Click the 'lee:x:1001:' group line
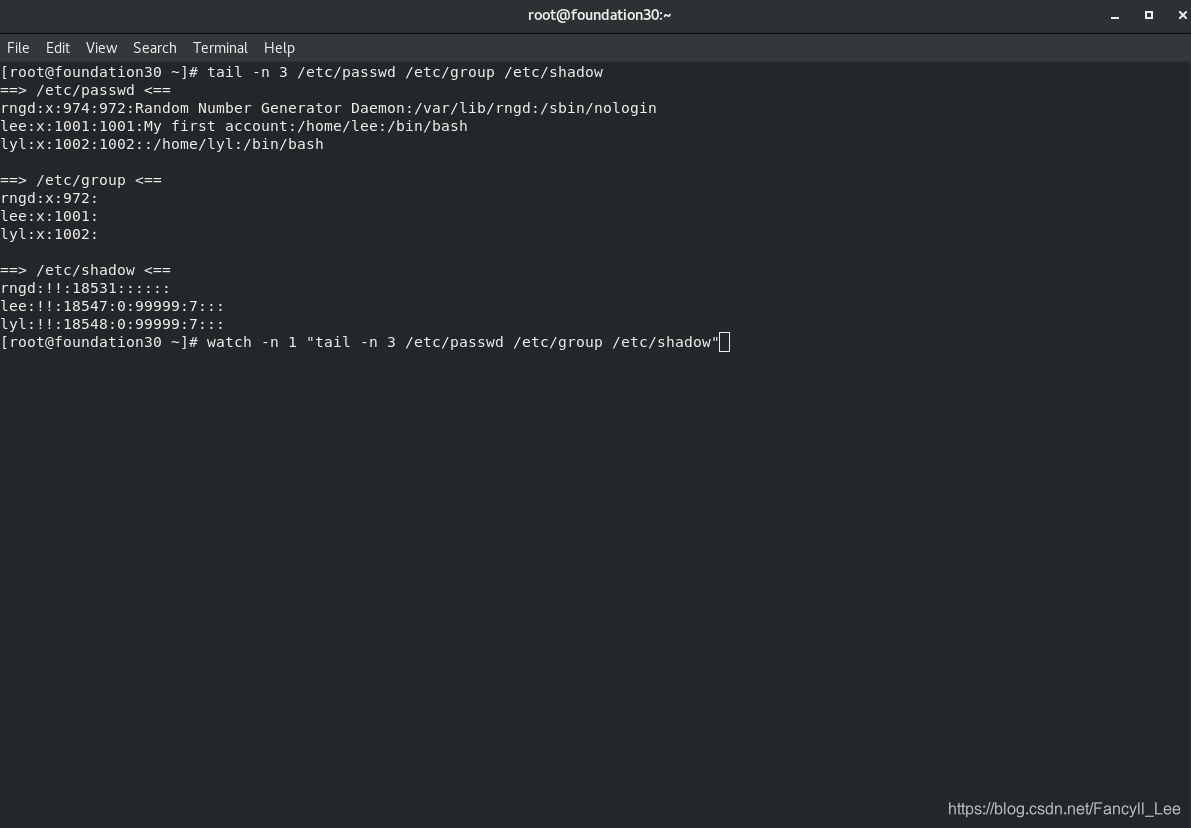 [49, 216]
